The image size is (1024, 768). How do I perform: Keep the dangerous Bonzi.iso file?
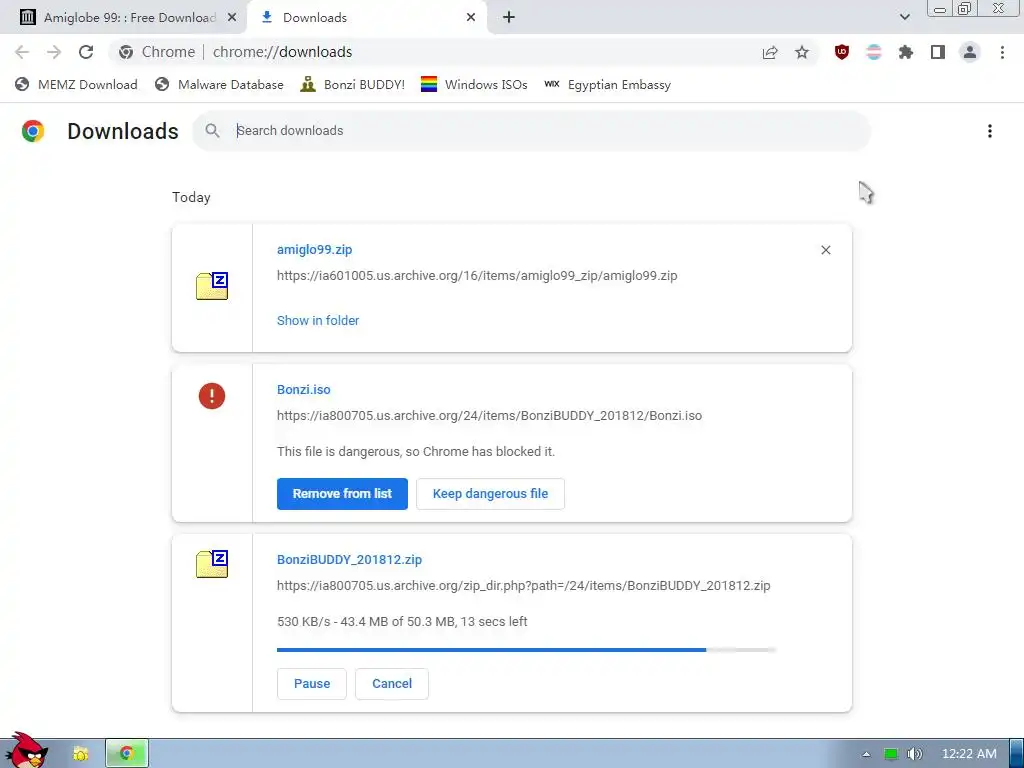(x=490, y=494)
